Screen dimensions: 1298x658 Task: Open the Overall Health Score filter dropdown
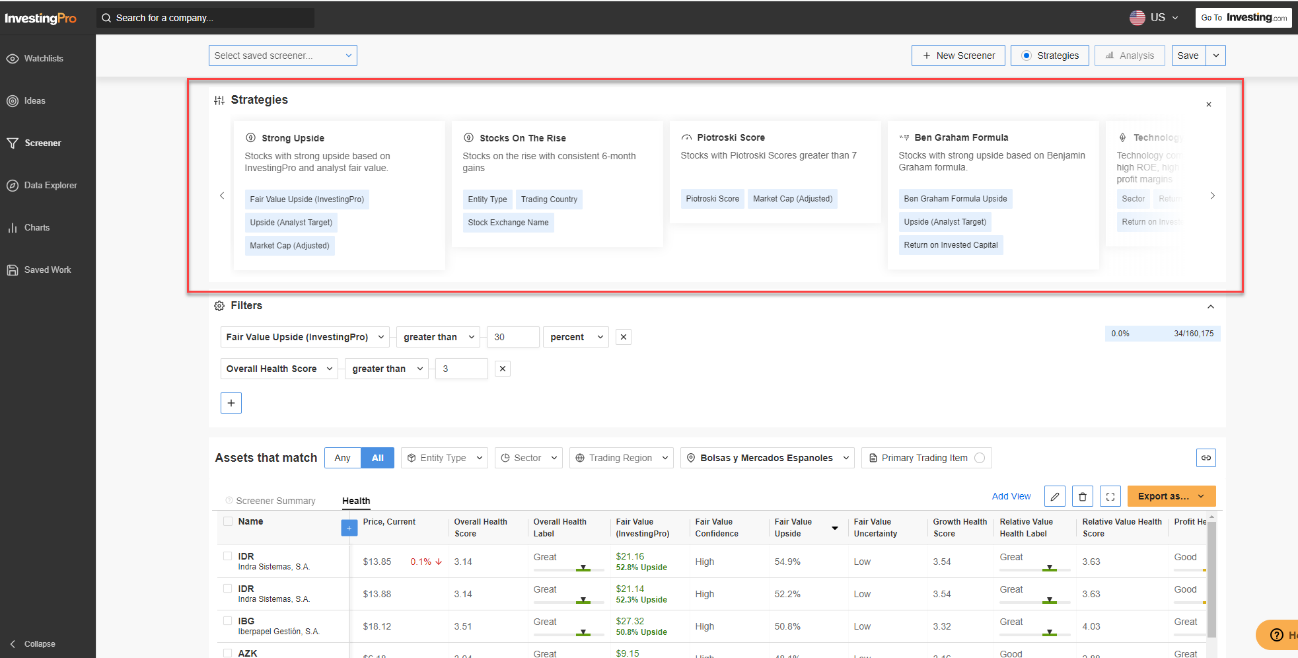tap(279, 369)
